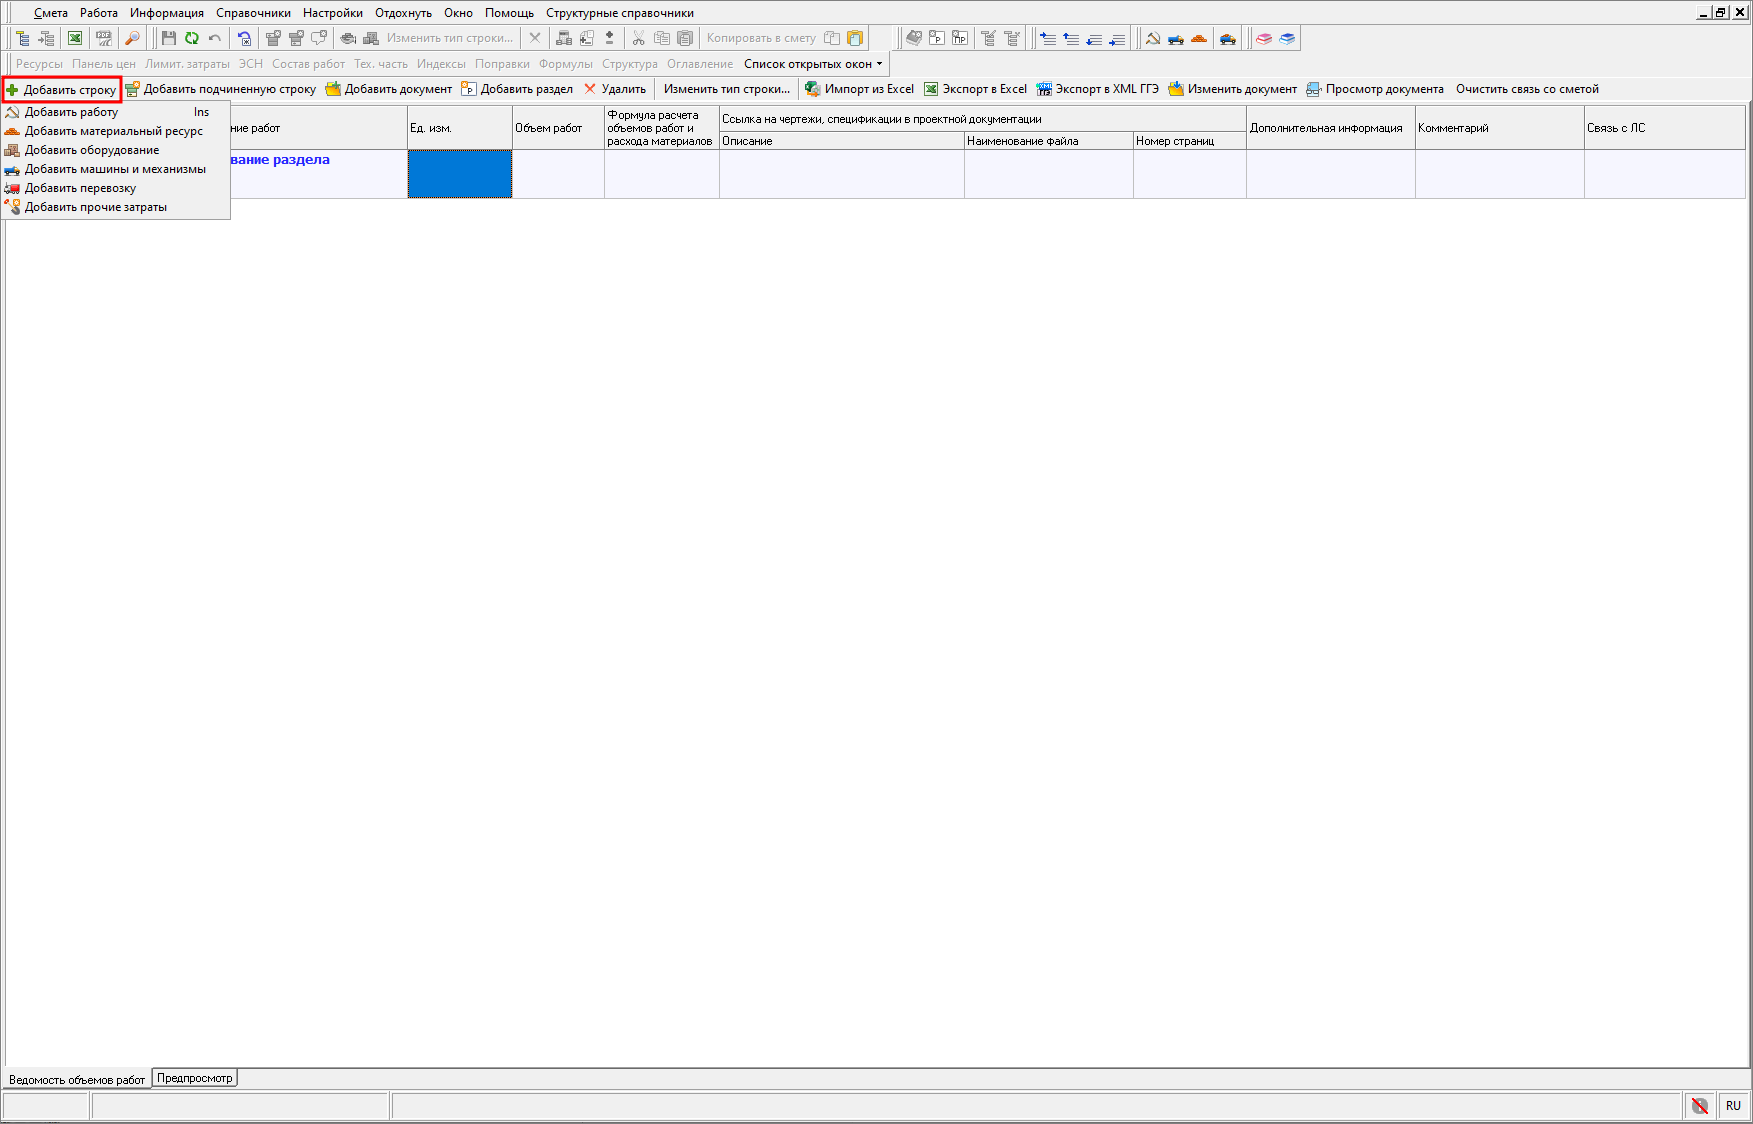Choose 'Добавить материальный ресурс' from the menu
The height and width of the screenshot is (1124, 1753).
coord(113,131)
